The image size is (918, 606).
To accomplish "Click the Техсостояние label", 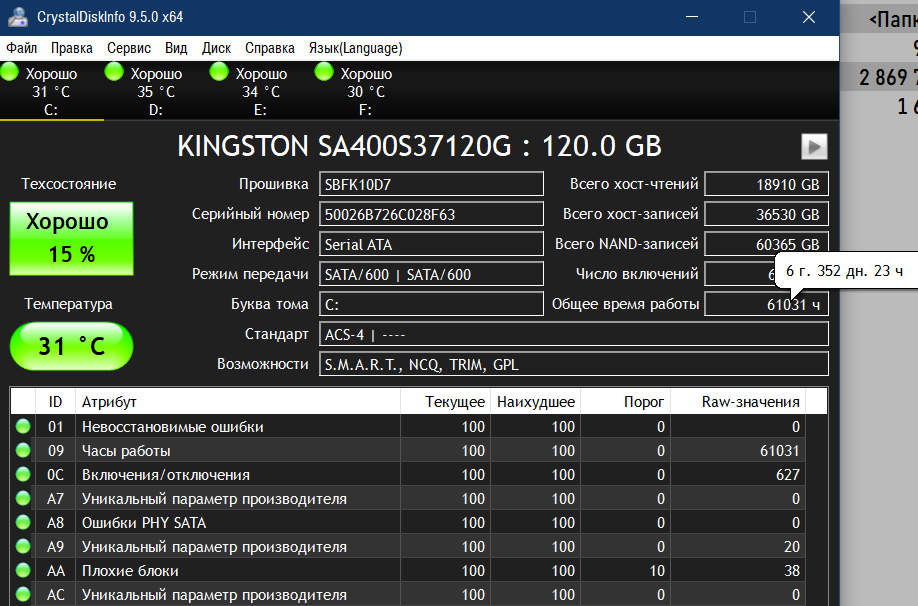I will (68, 184).
